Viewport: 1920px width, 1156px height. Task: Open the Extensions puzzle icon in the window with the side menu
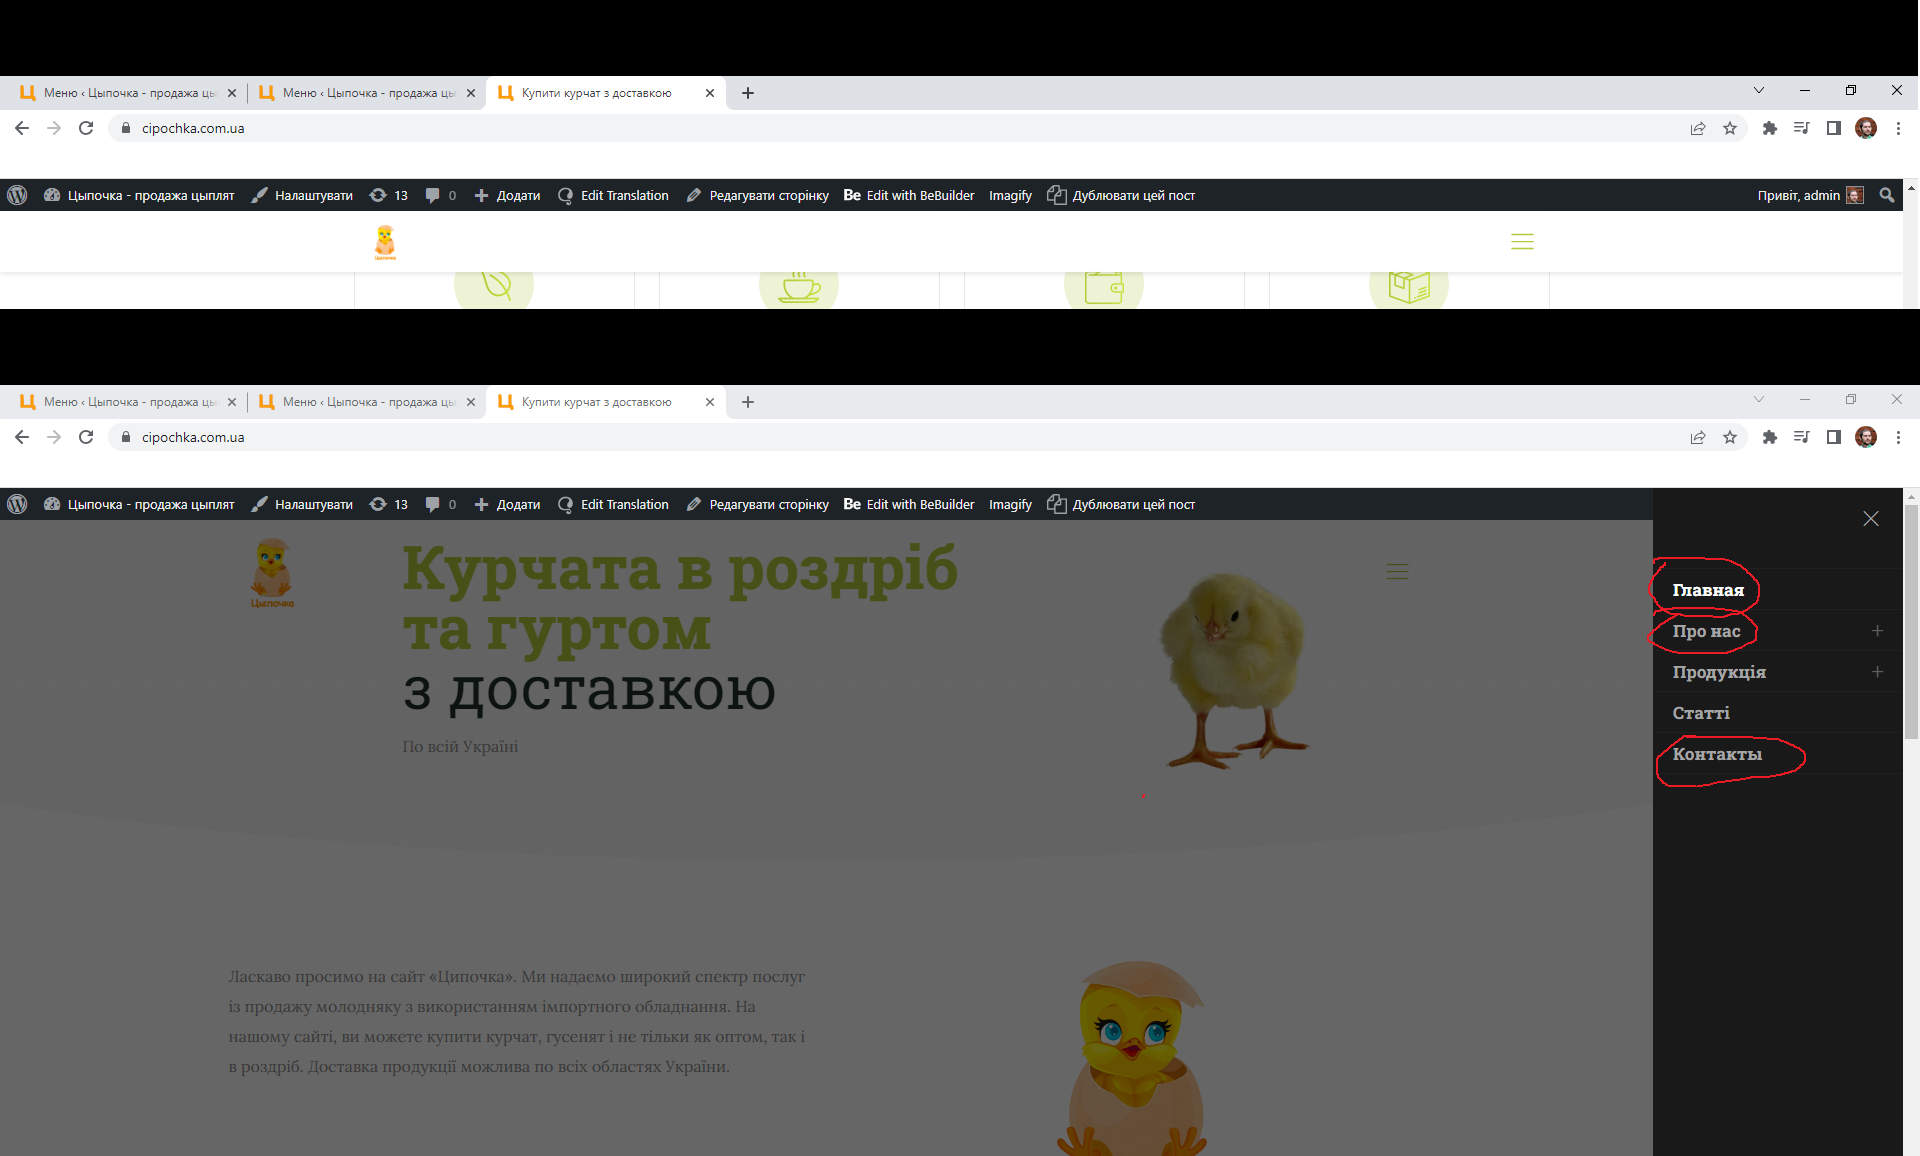(1769, 437)
